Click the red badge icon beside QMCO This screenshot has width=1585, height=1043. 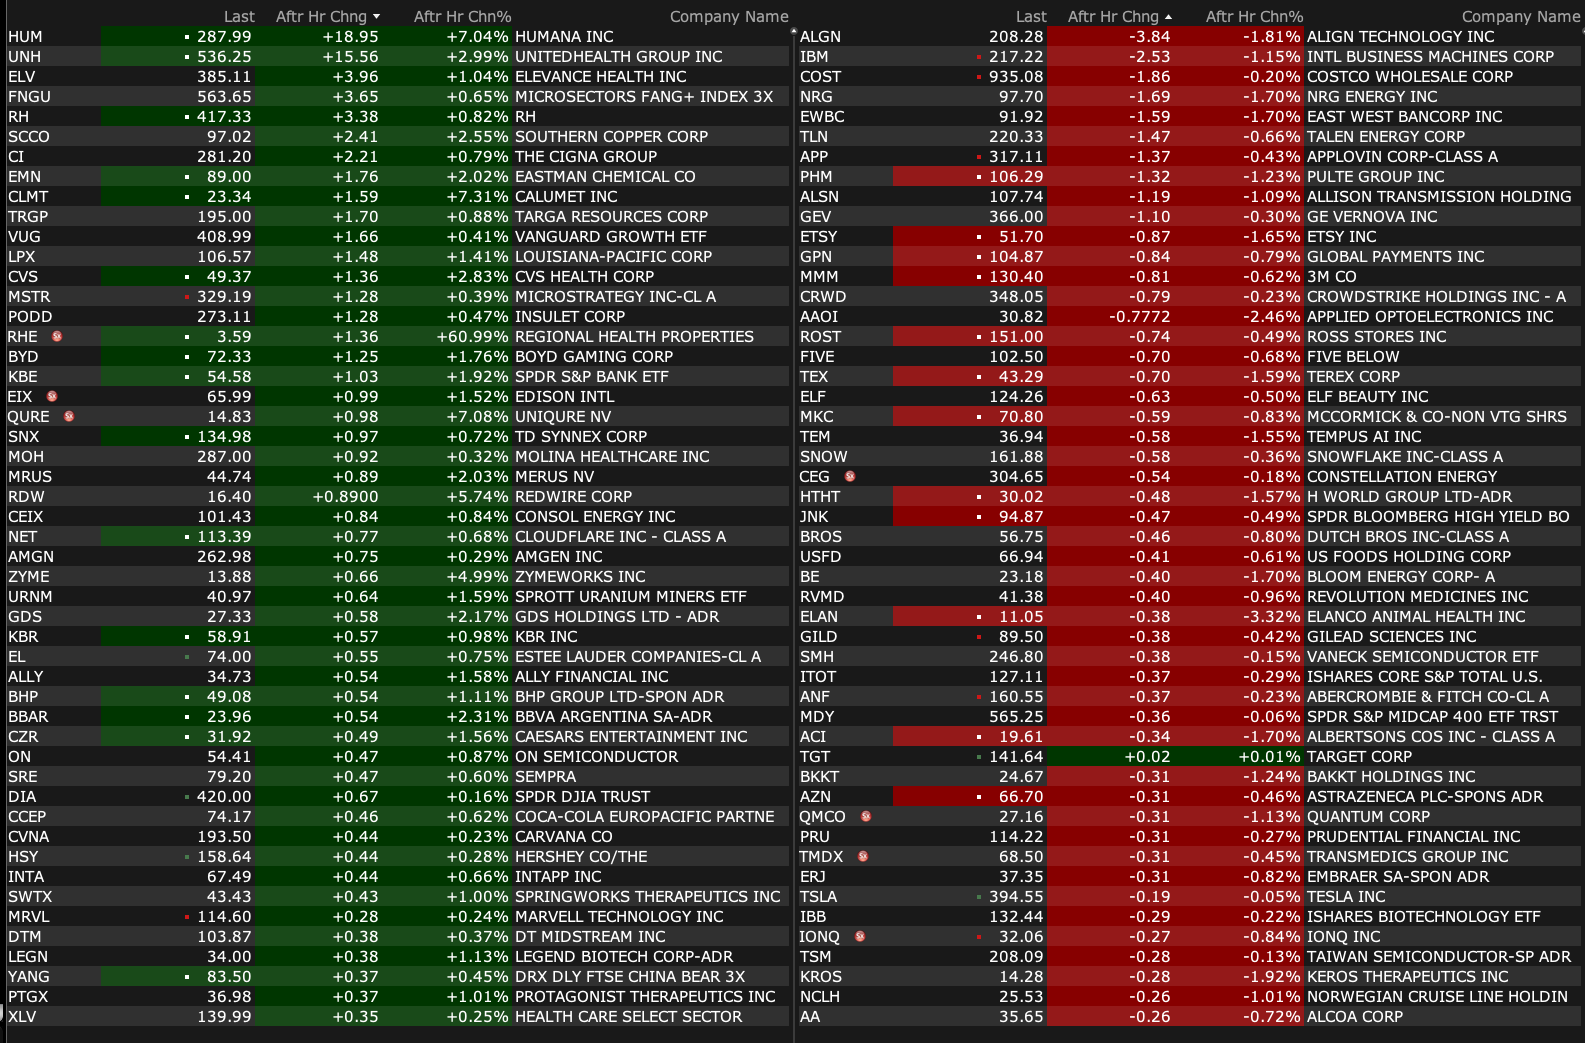click(x=866, y=816)
